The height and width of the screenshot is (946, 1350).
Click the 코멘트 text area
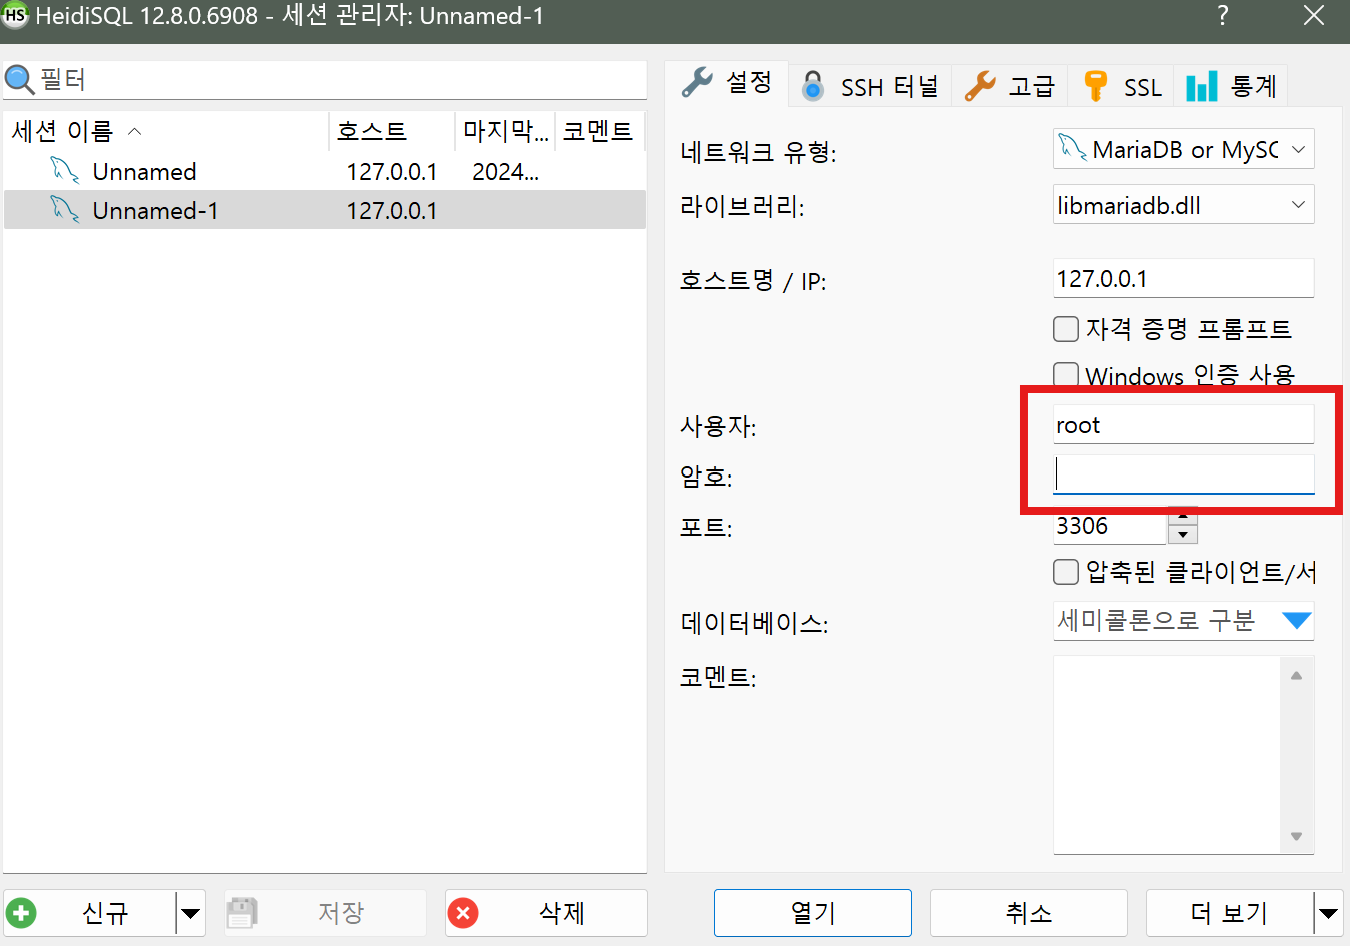click(1167, 755)
